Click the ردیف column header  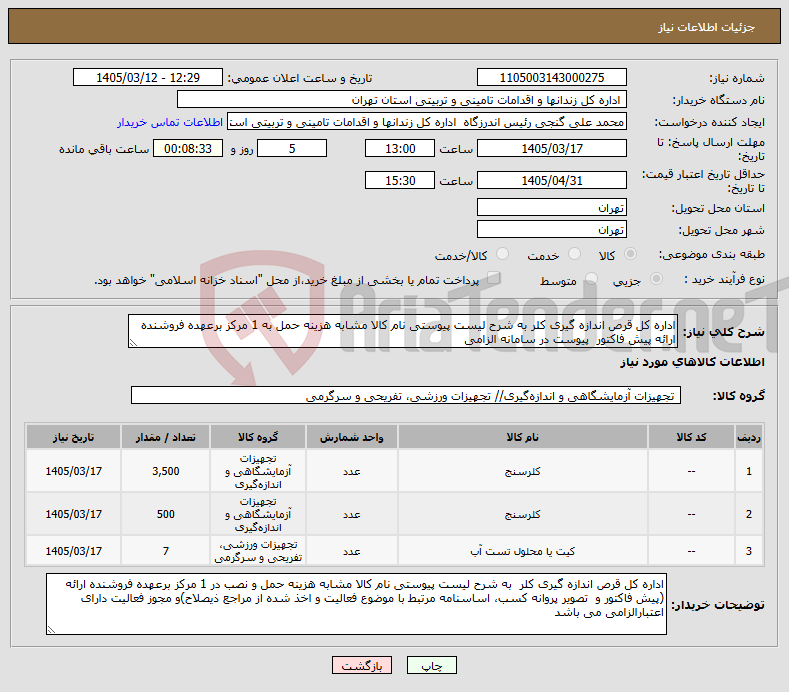coord(749,437)
